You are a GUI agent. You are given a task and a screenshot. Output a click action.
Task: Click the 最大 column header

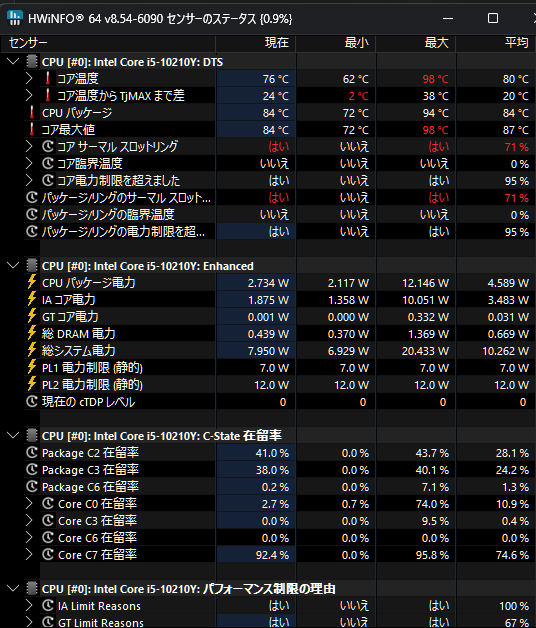point(416,42)
